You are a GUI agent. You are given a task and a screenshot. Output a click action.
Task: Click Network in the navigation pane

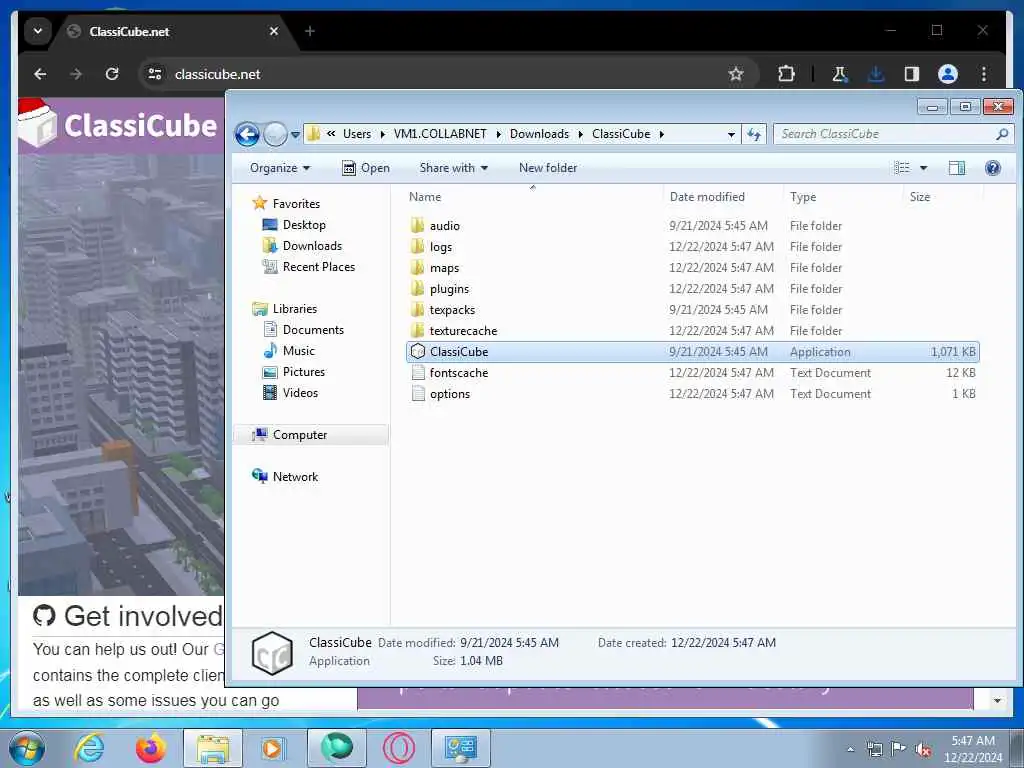click(285, 477)
